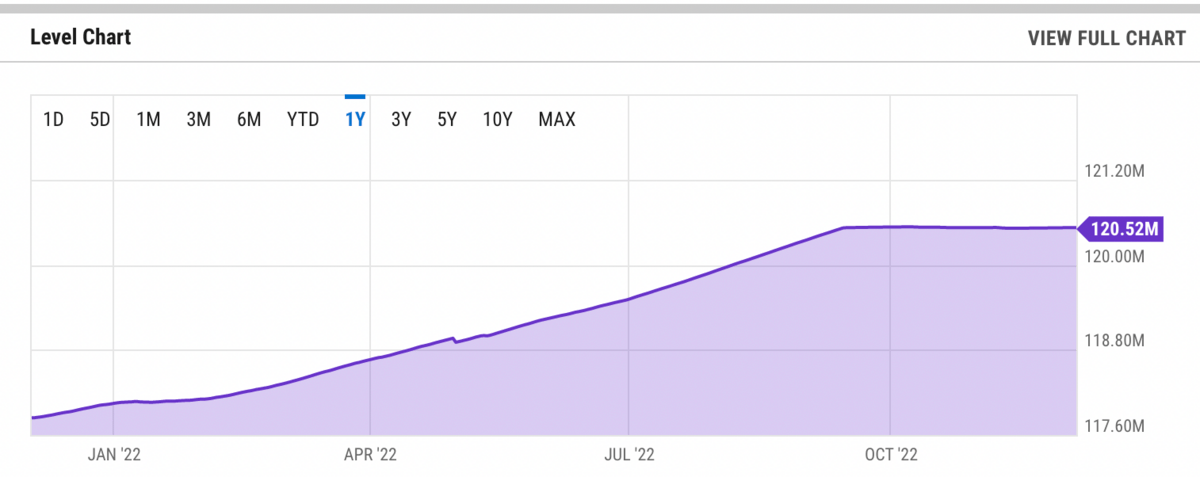Click the active 1Y range tab
Viewport: 1200px width, 477px height.
[x=355, y=120]
